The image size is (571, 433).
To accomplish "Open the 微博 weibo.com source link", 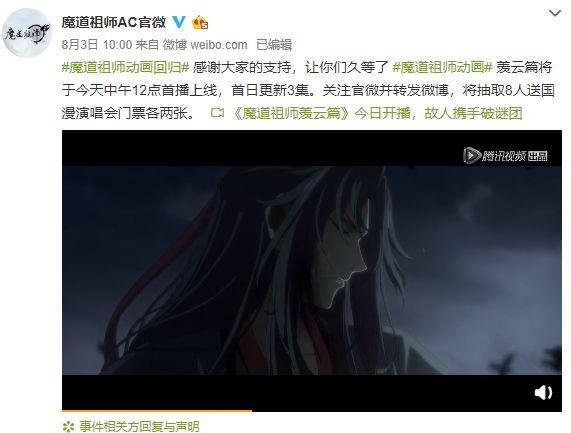I will pyautogui.click(x=205, y=44).
